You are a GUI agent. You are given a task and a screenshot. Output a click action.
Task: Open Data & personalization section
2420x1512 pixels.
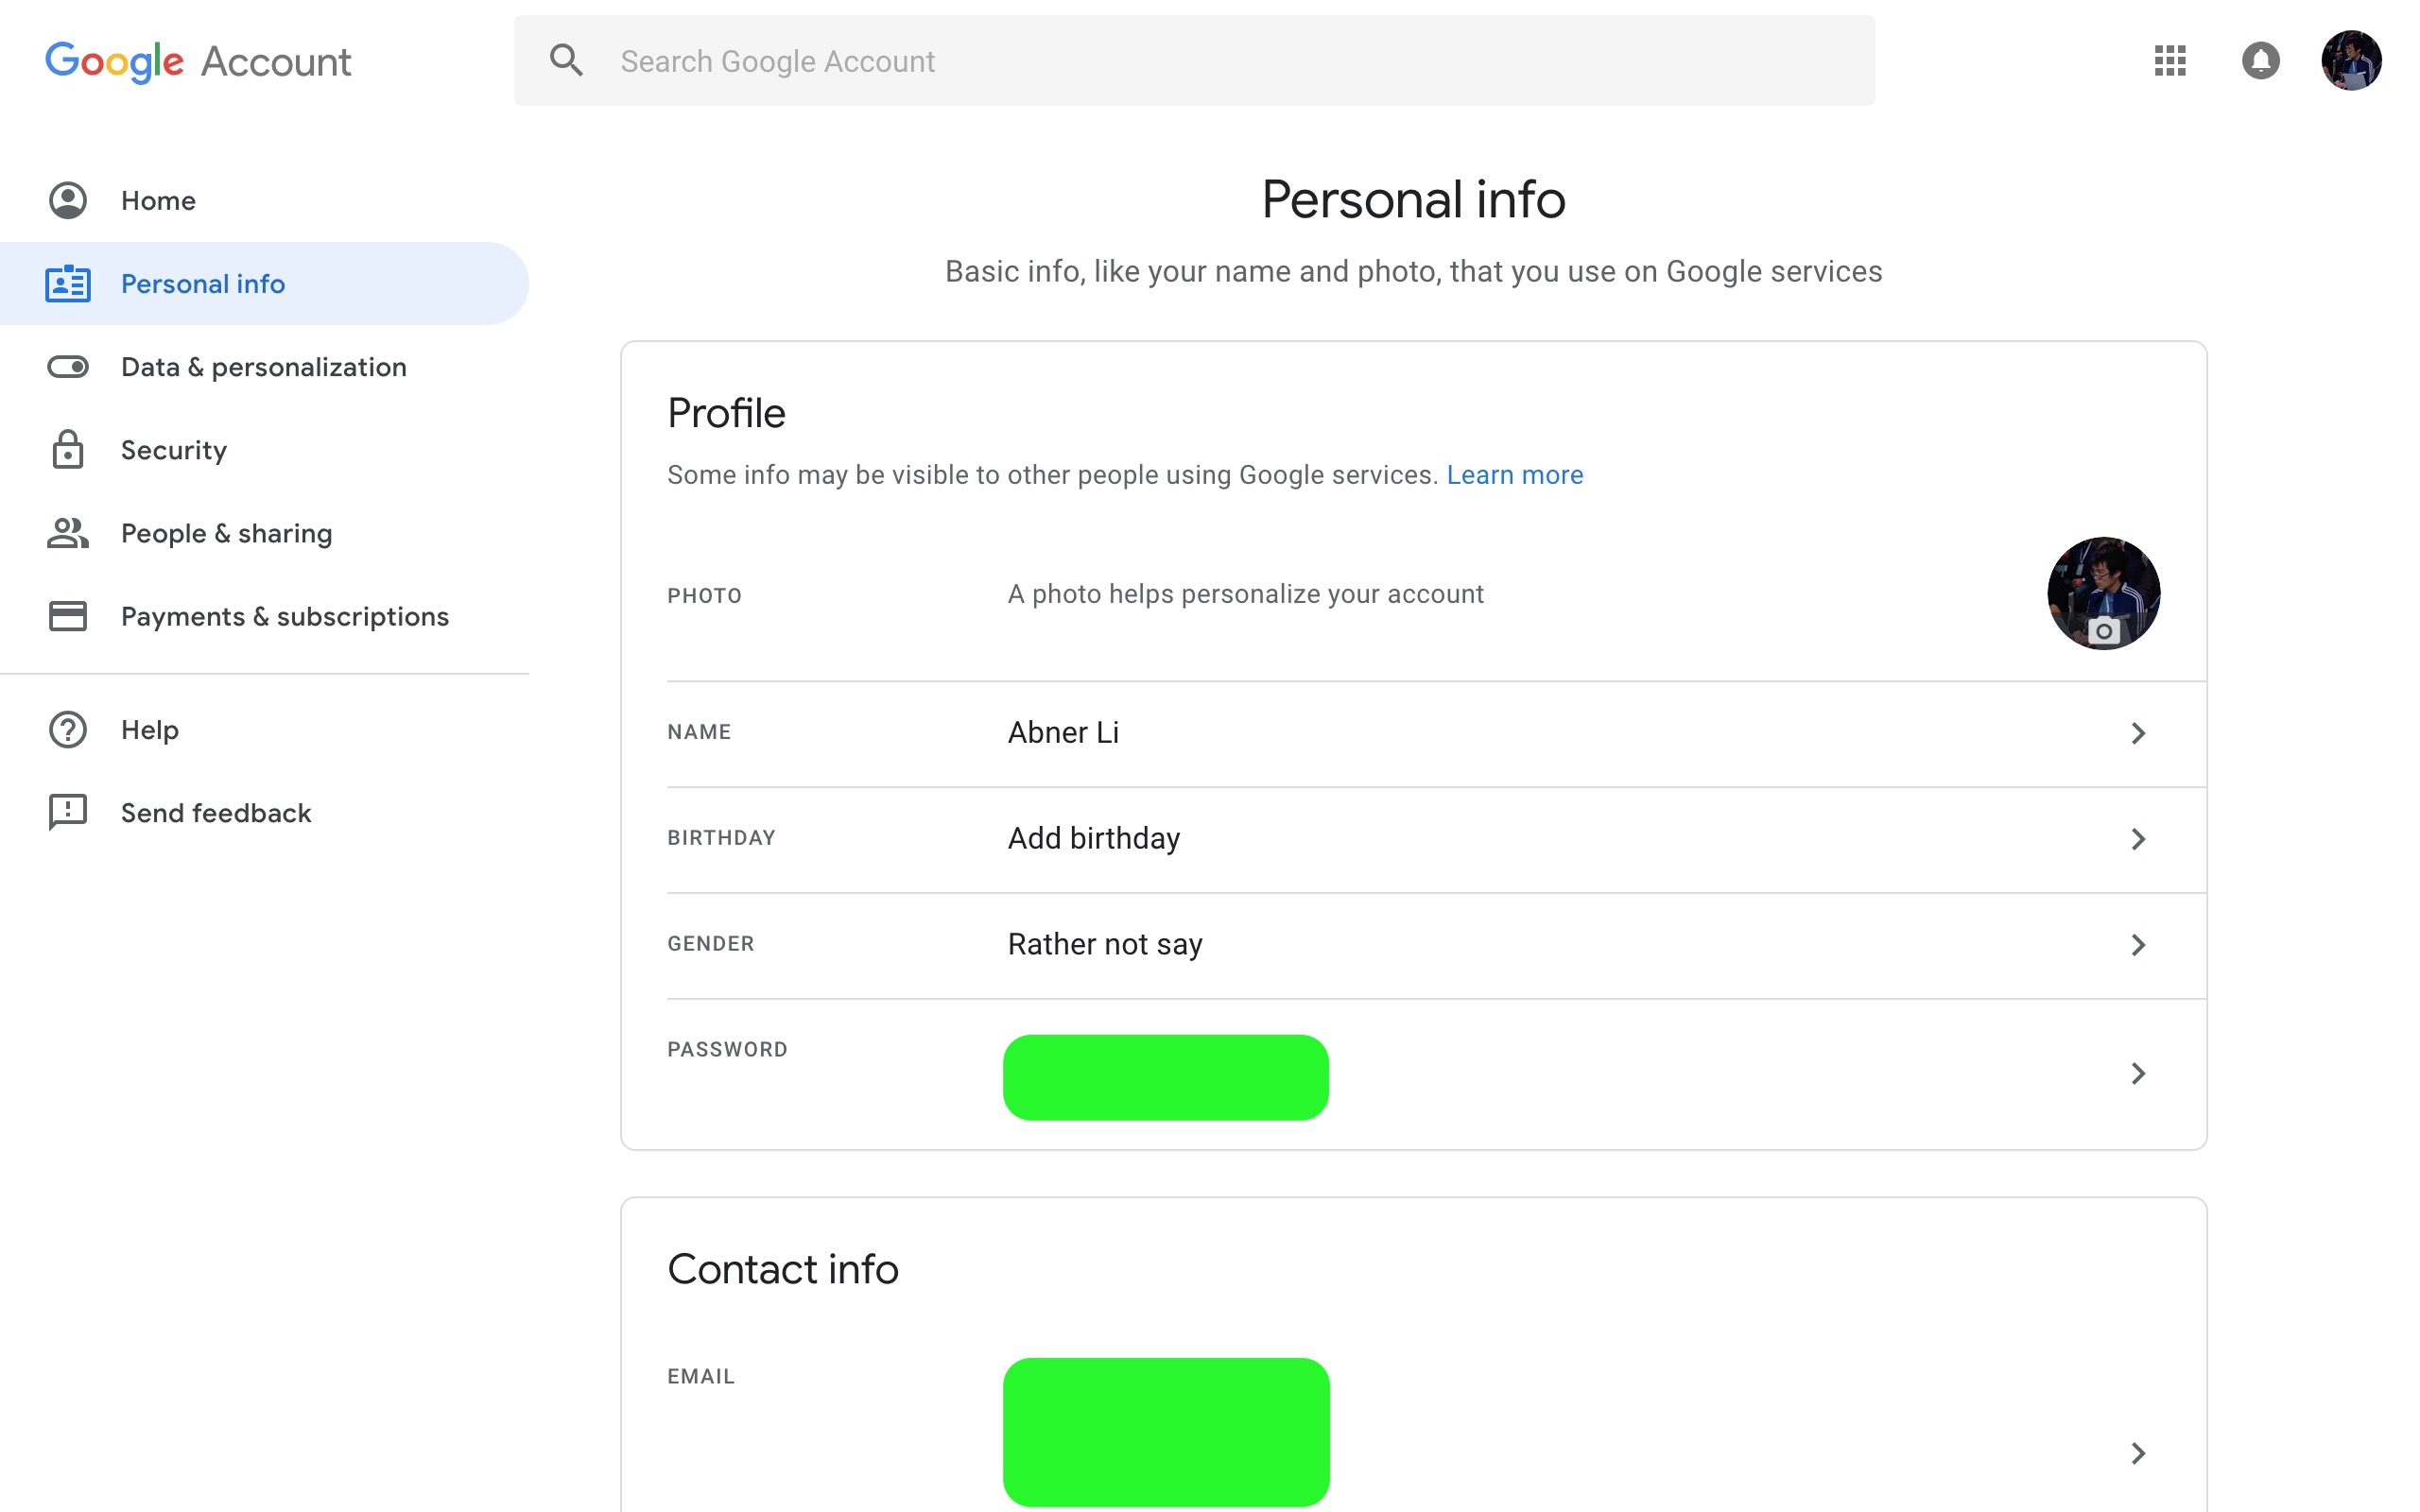pos(263,367)
